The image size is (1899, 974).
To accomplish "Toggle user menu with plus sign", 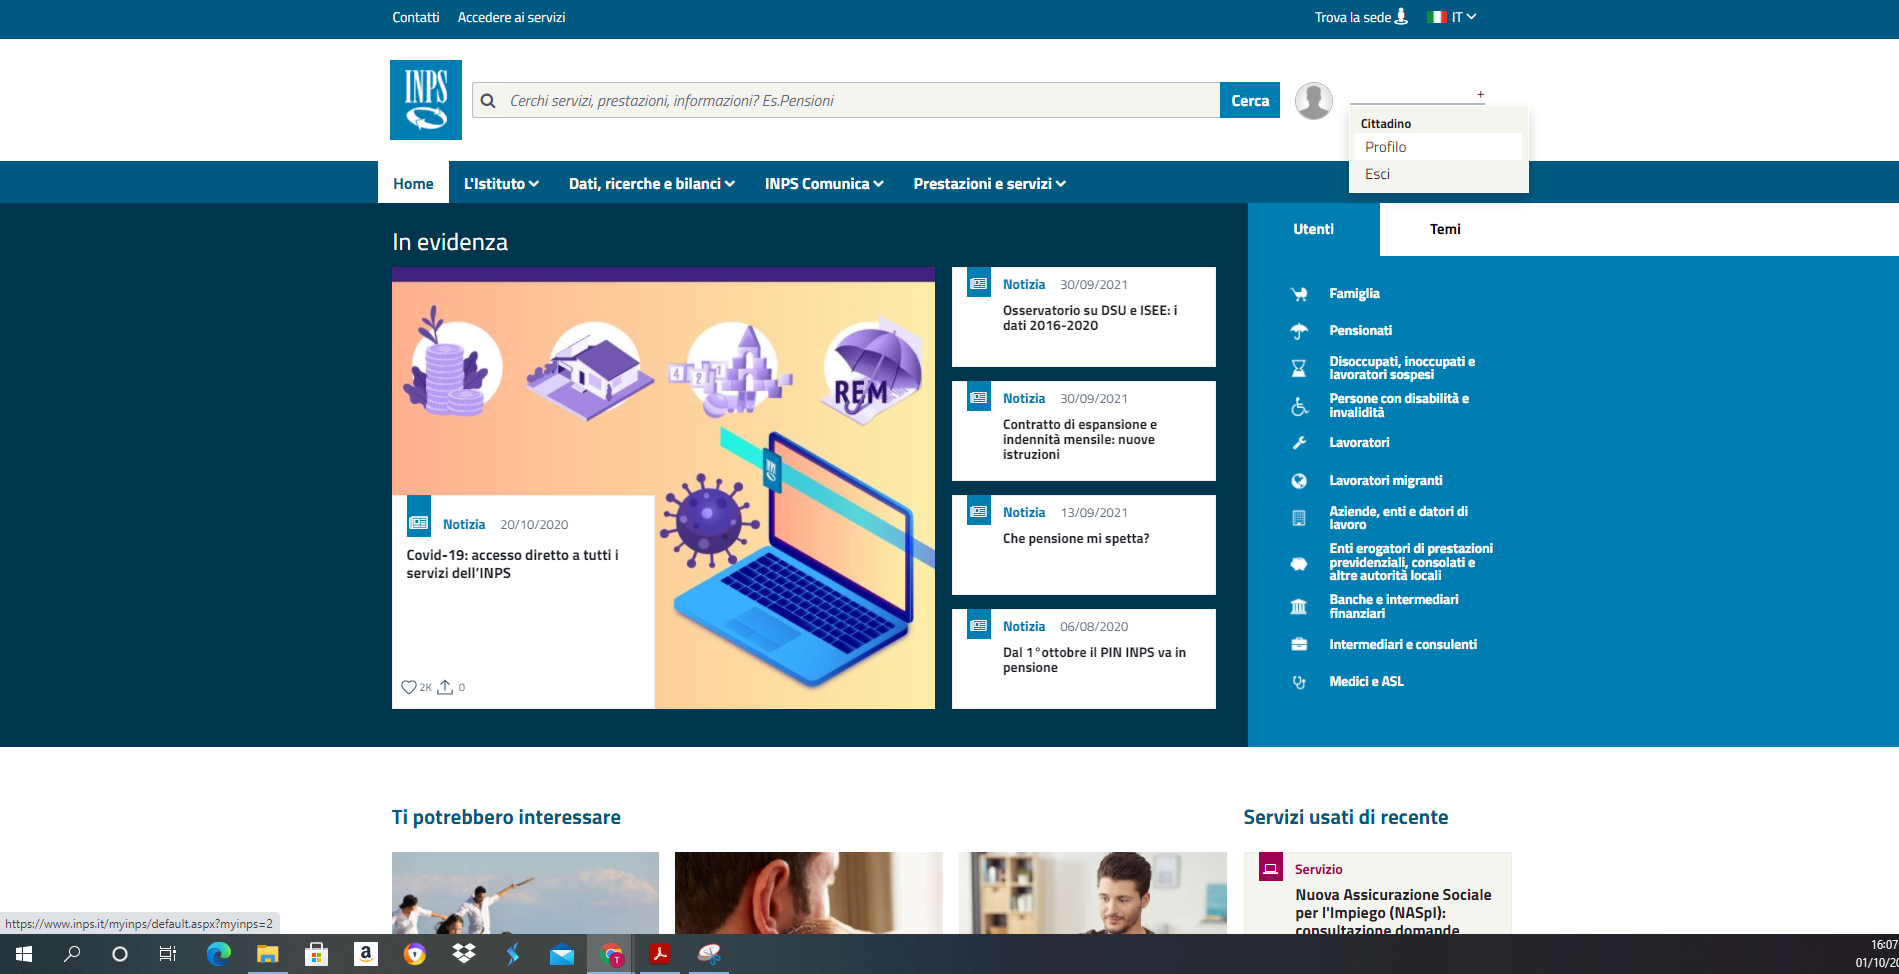I will point(1480,95).
